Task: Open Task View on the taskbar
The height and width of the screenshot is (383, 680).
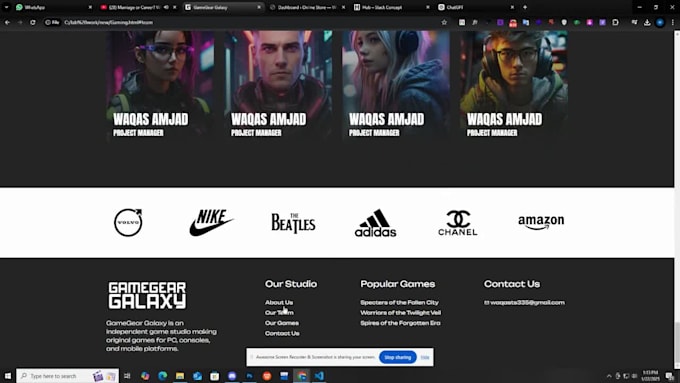Action: coord(127,376)
